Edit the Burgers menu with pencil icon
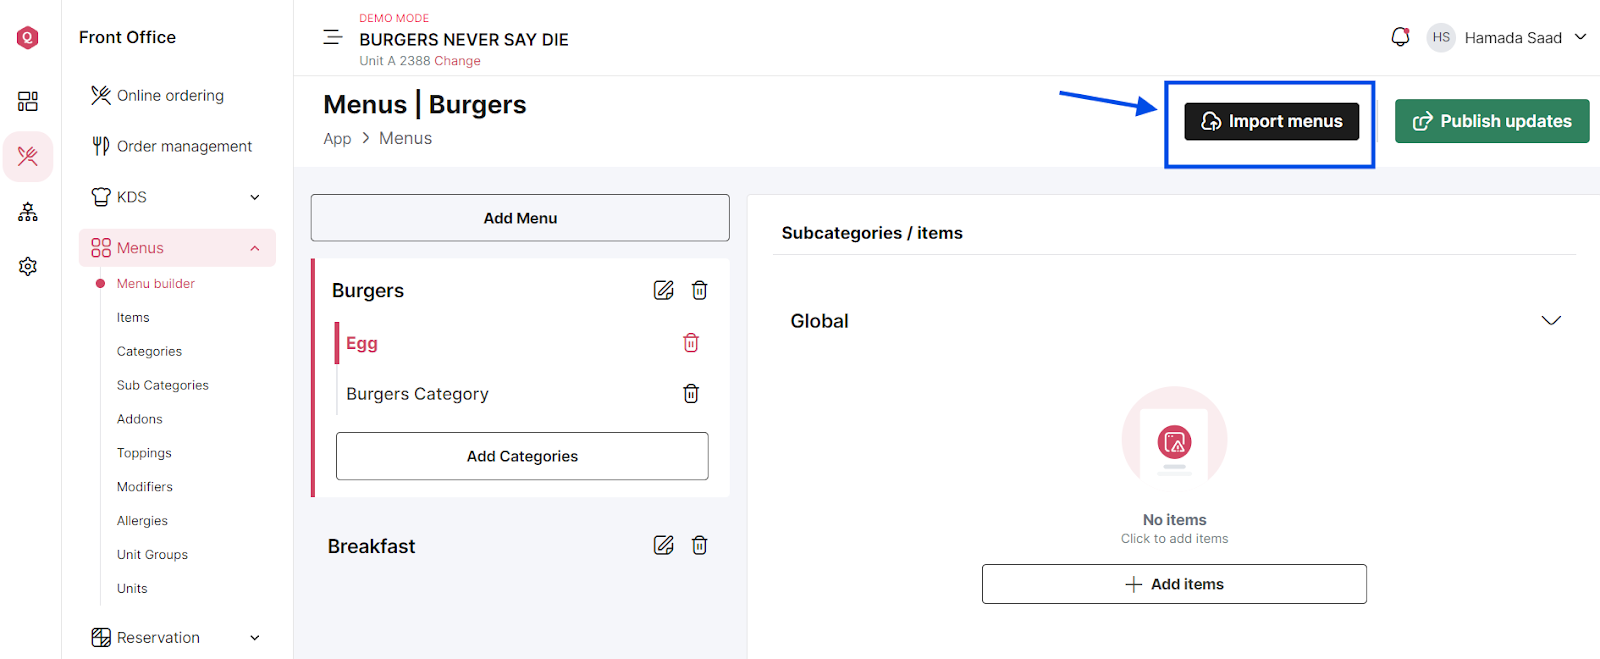Screen dimensions: 1600x659 pyautogui.click(x=663, y=290)
